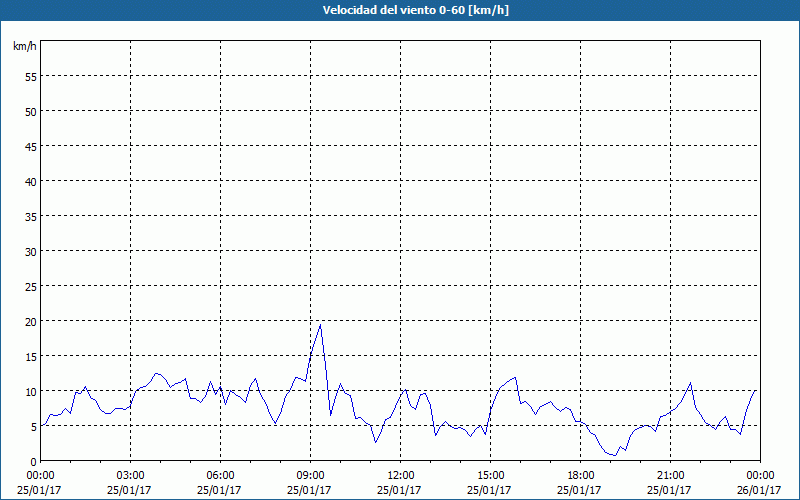Click the y-axis value 20
800x500 pixels.
(31, 321)
